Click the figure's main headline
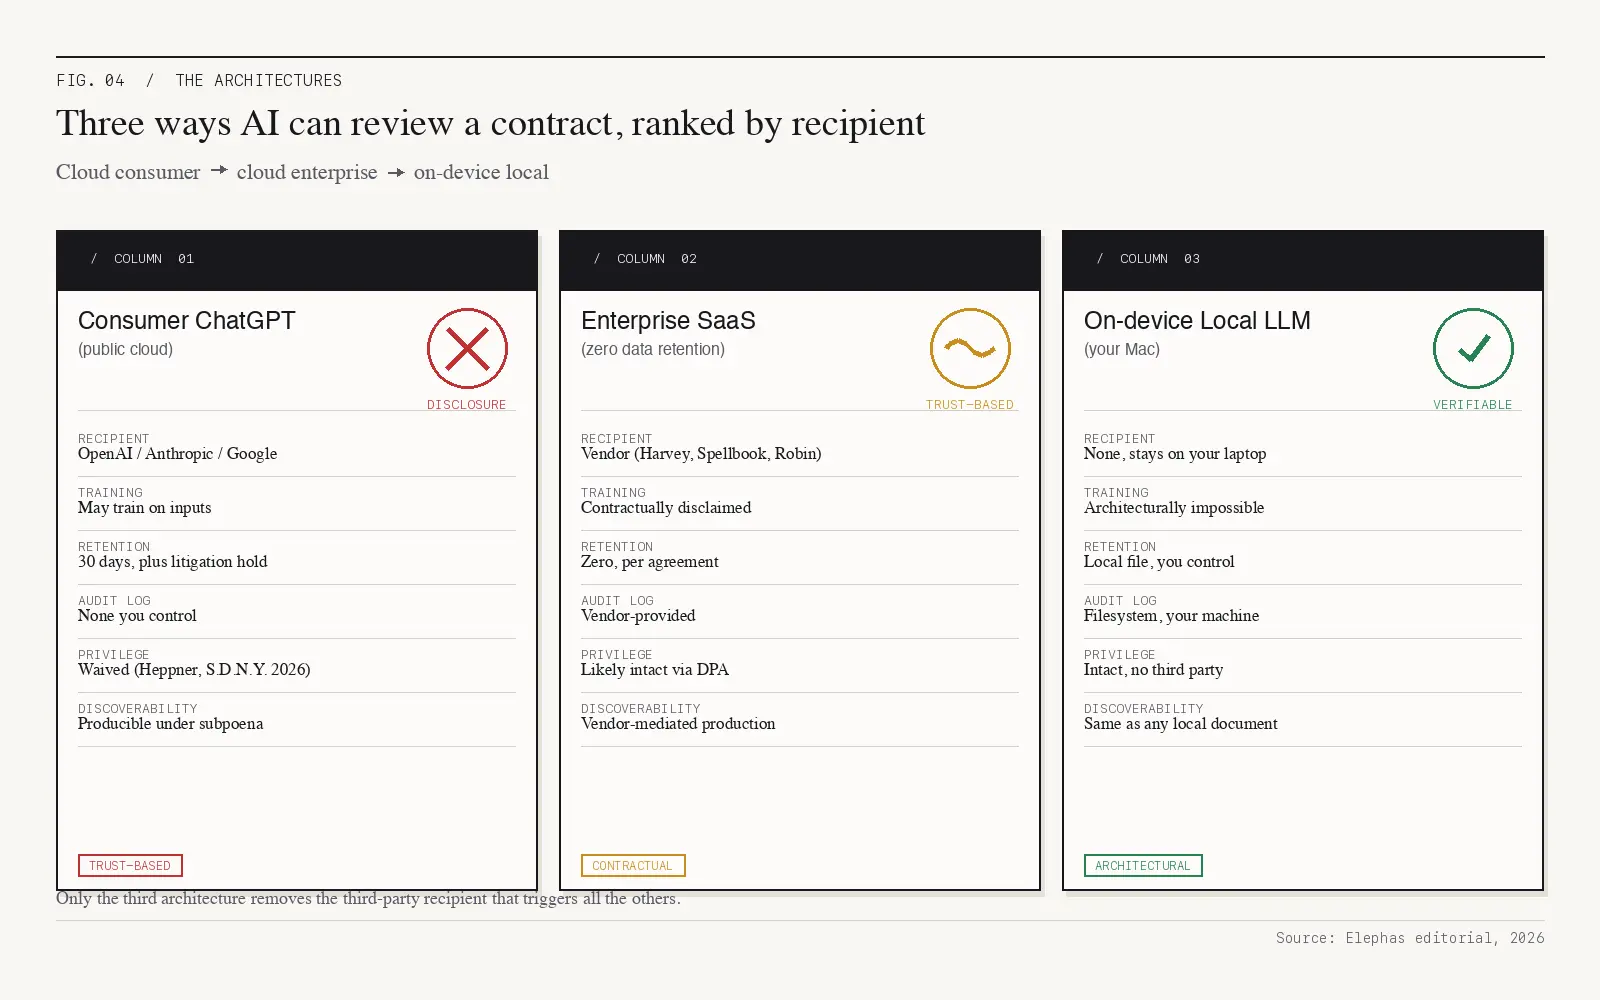This screenshot has height=1000, width=1600. [490, 124]
